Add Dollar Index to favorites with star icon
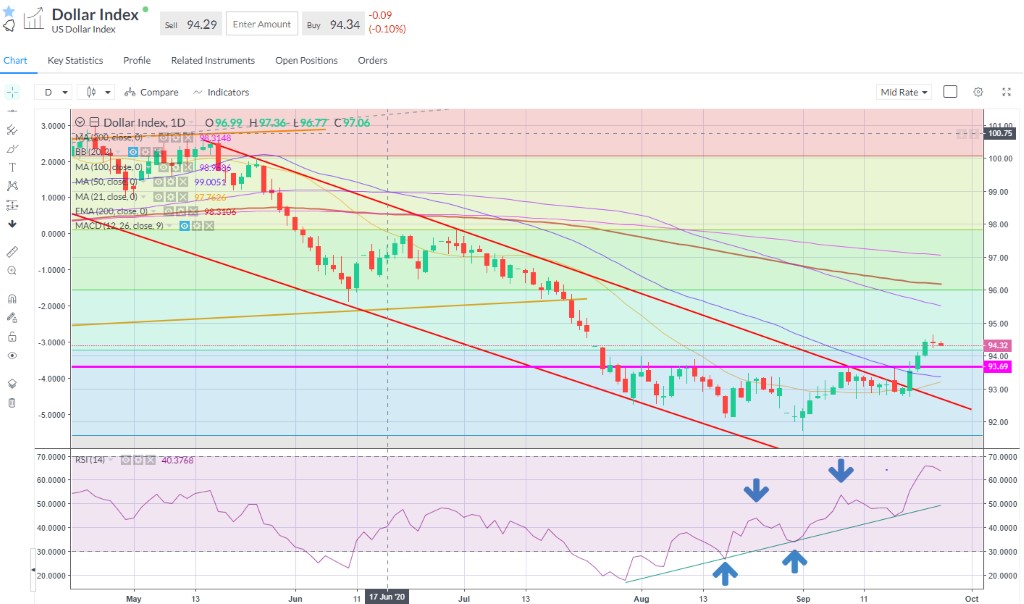The height and width of the screenshot is (604, 1024). (x=8, y=11)
